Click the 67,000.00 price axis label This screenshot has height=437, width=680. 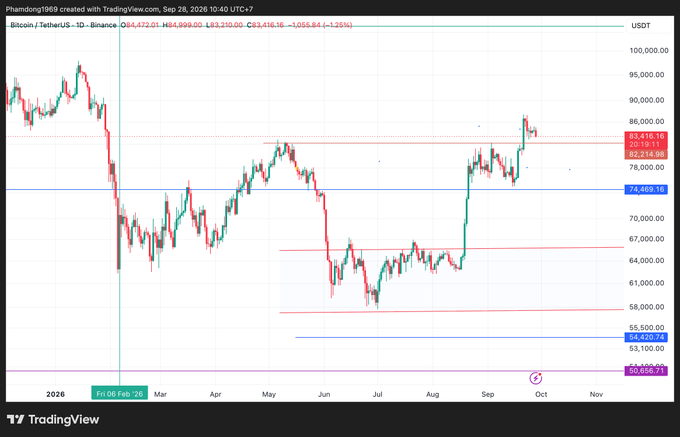tap(647, 238)
